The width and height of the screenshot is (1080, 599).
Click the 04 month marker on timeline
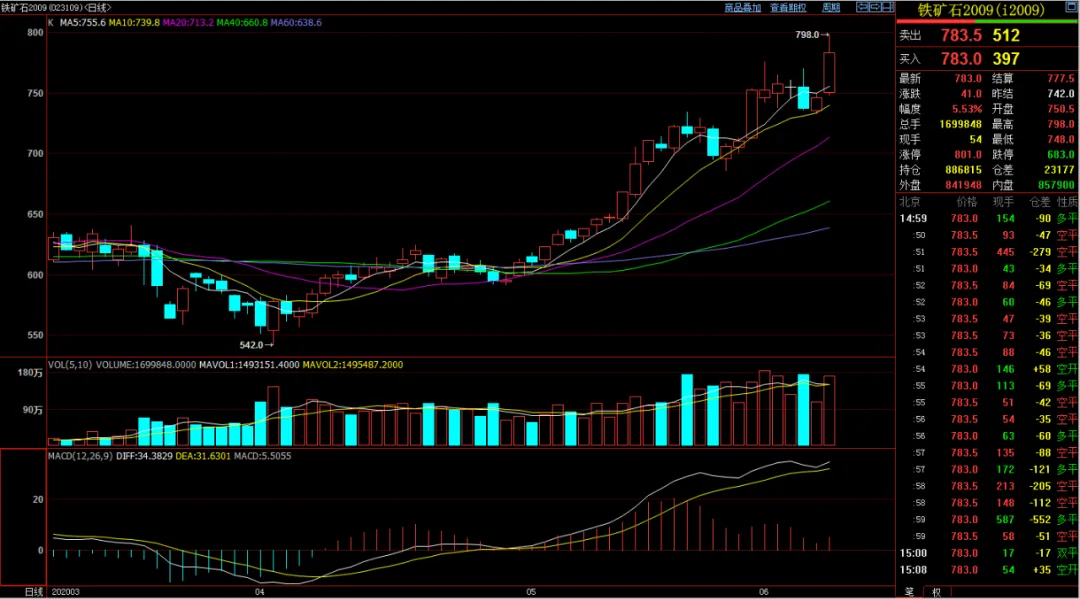[x=260, y=592]
